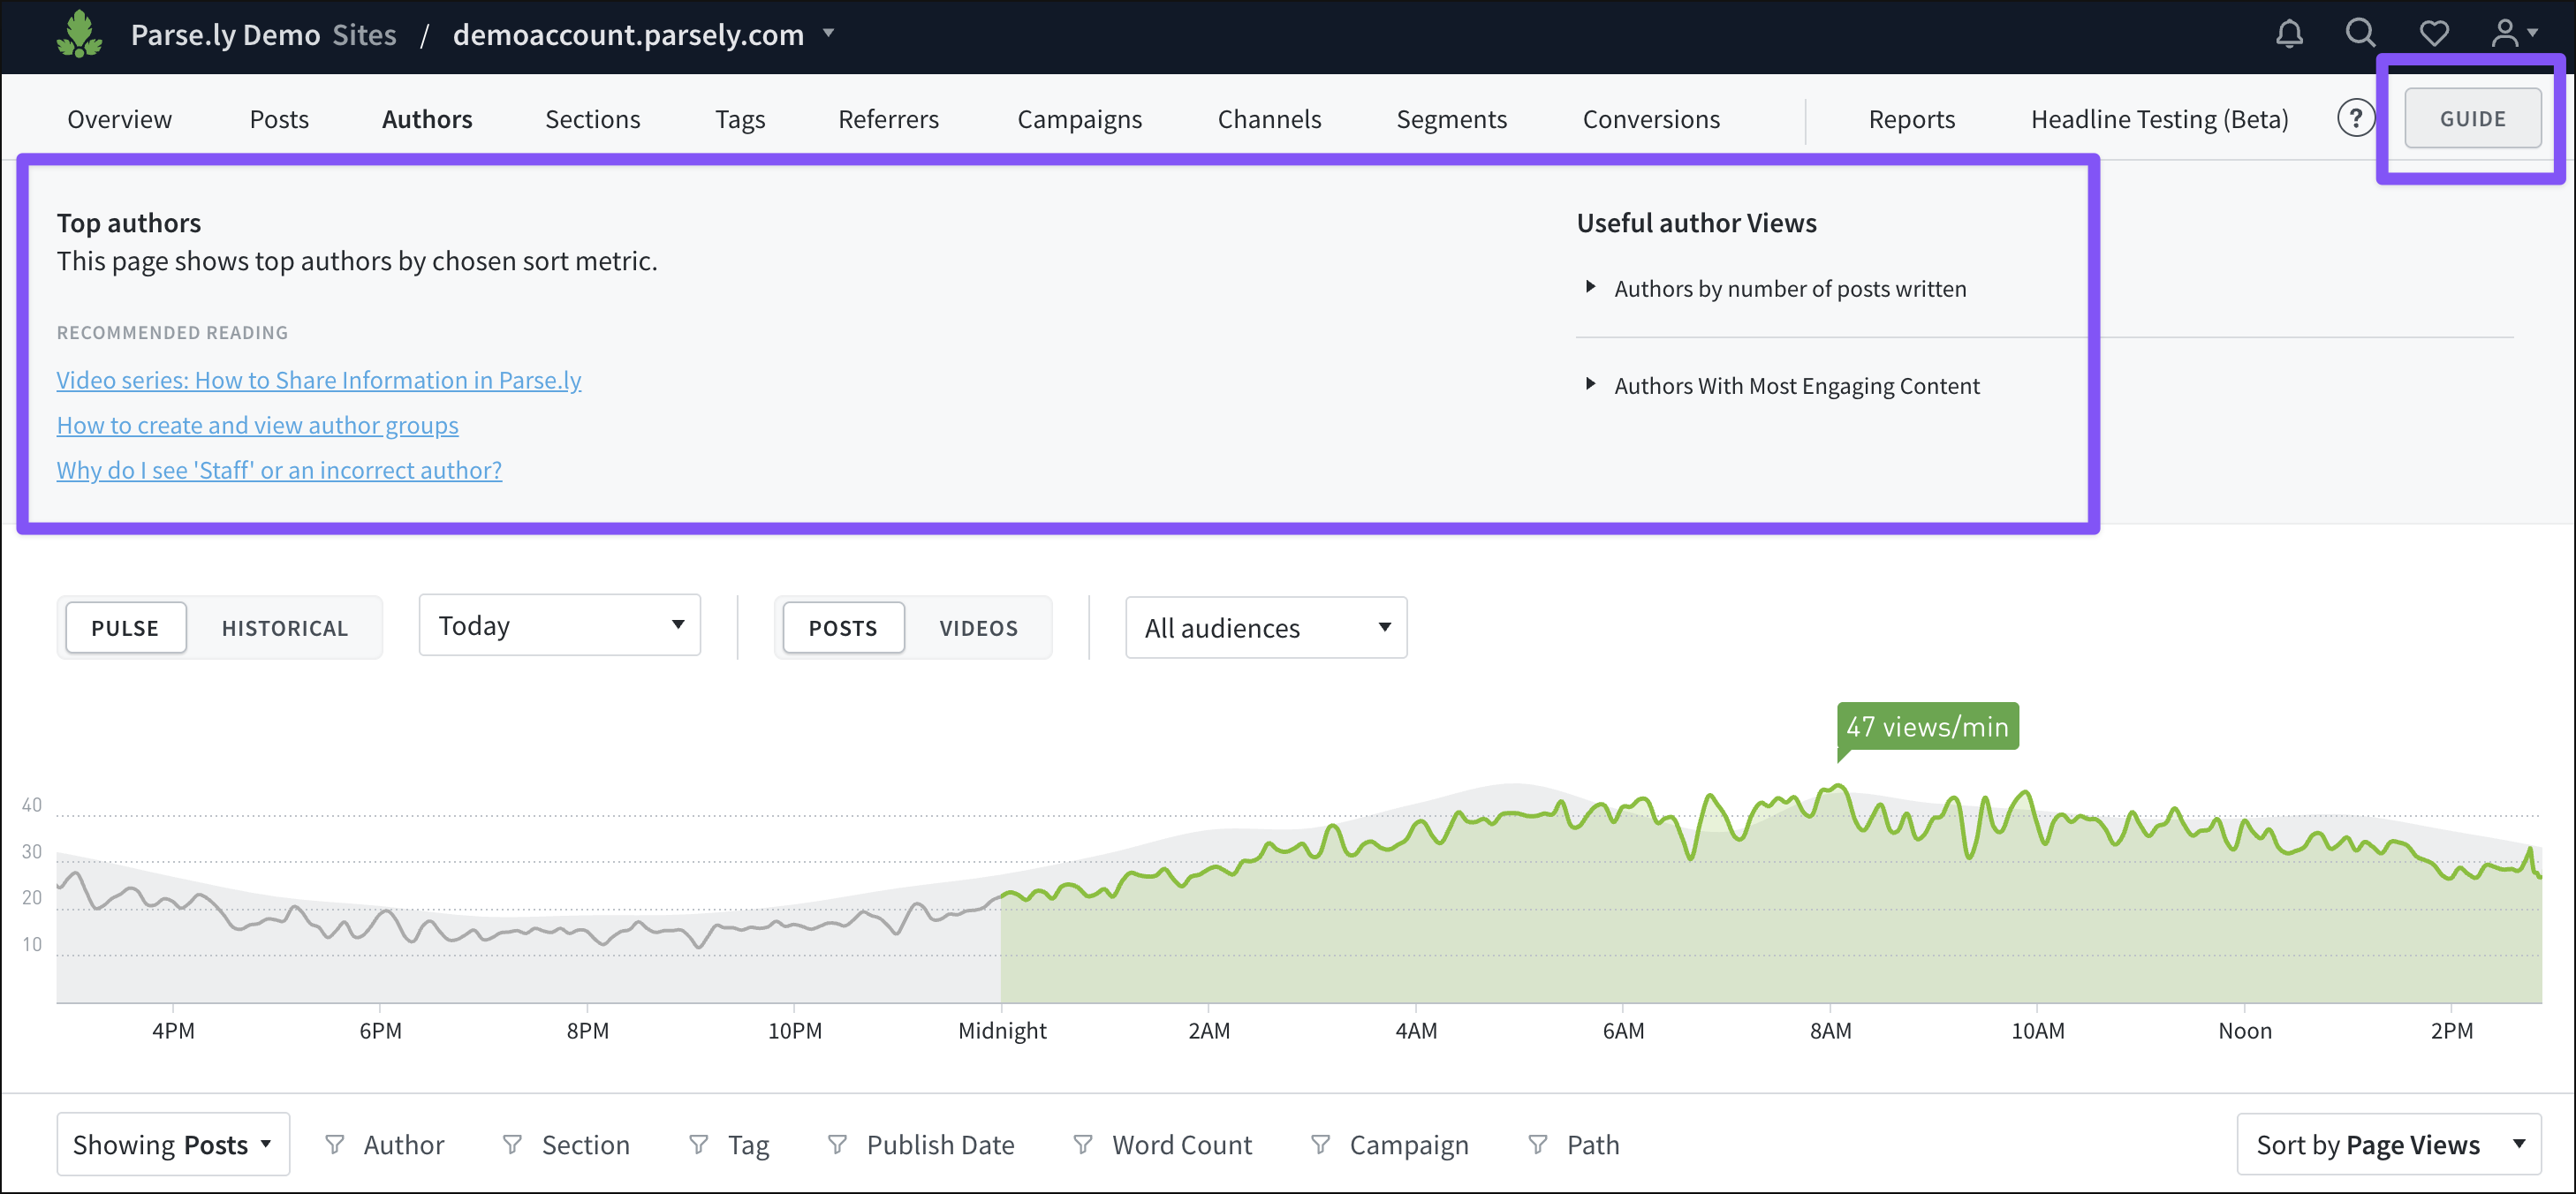Open the Campaigns tab
This screenshot has height=1194, width=2576.
[1079, 119]
